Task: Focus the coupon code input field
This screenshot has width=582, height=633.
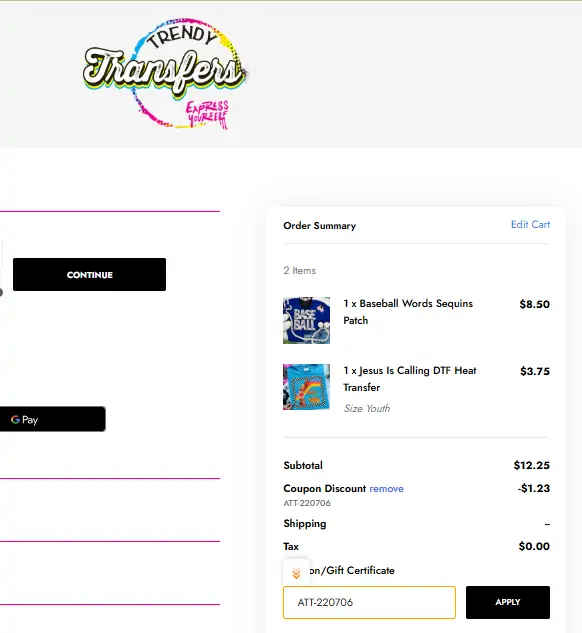Action: tap(369, 602)
